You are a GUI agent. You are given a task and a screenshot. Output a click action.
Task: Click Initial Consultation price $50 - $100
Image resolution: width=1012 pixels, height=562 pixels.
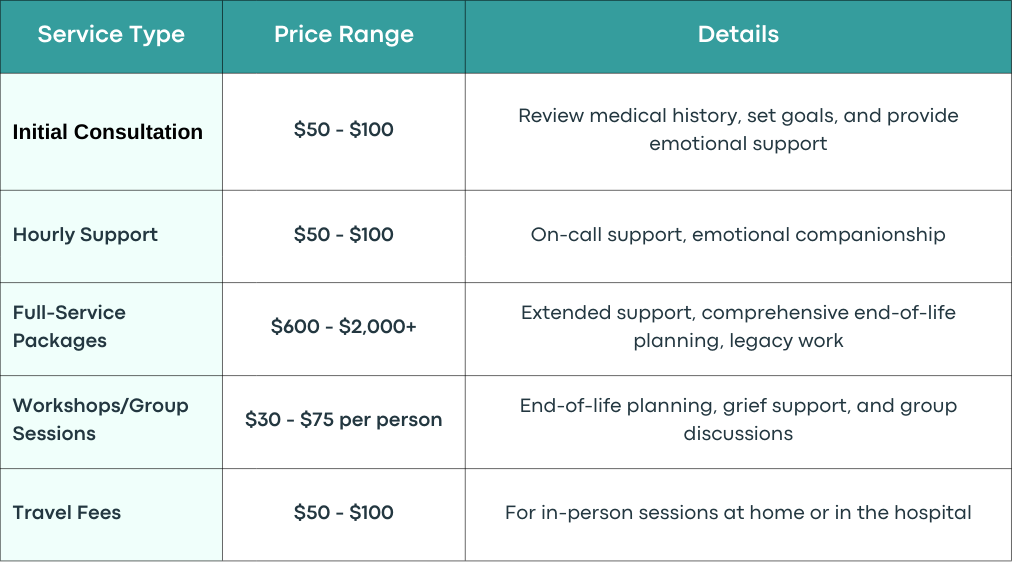coord(344,130)
